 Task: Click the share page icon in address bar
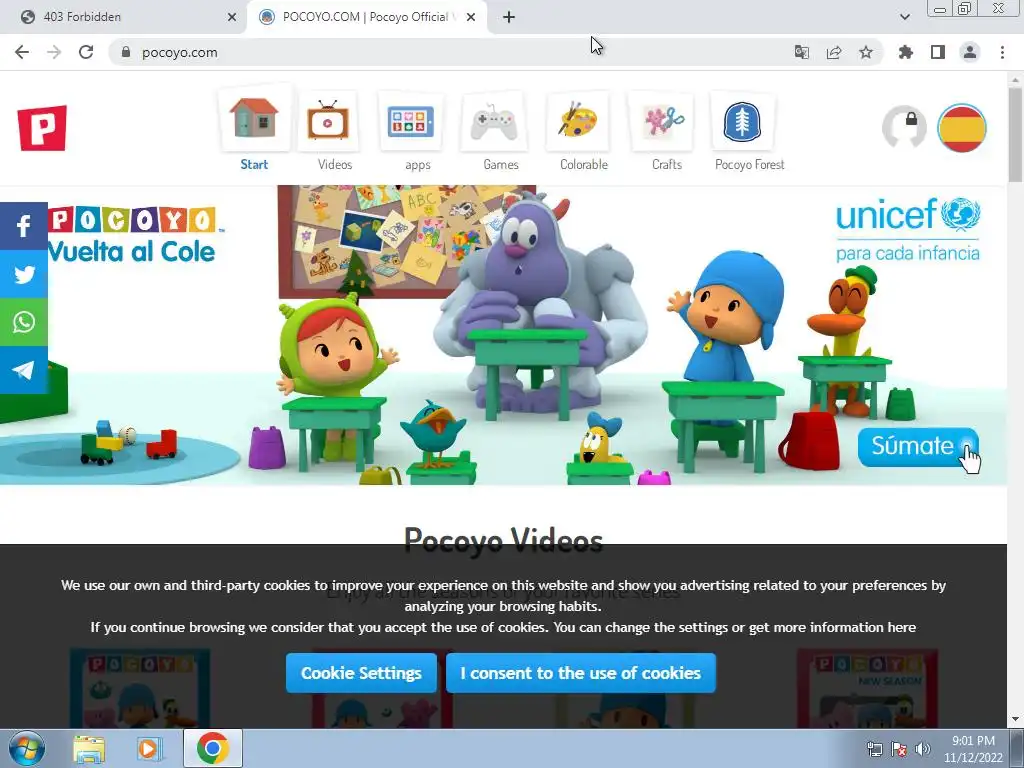click(834, 52)
